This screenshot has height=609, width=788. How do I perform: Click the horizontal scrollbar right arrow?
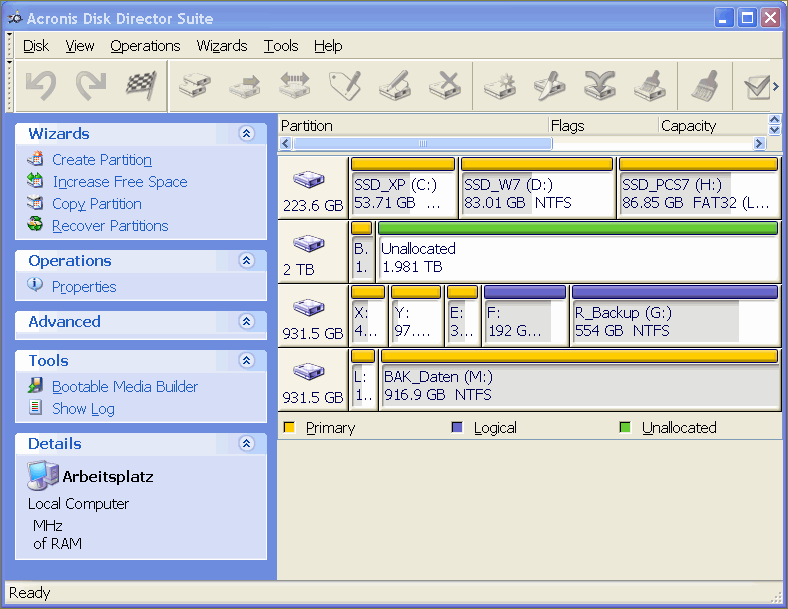click(x=759, y=143)
